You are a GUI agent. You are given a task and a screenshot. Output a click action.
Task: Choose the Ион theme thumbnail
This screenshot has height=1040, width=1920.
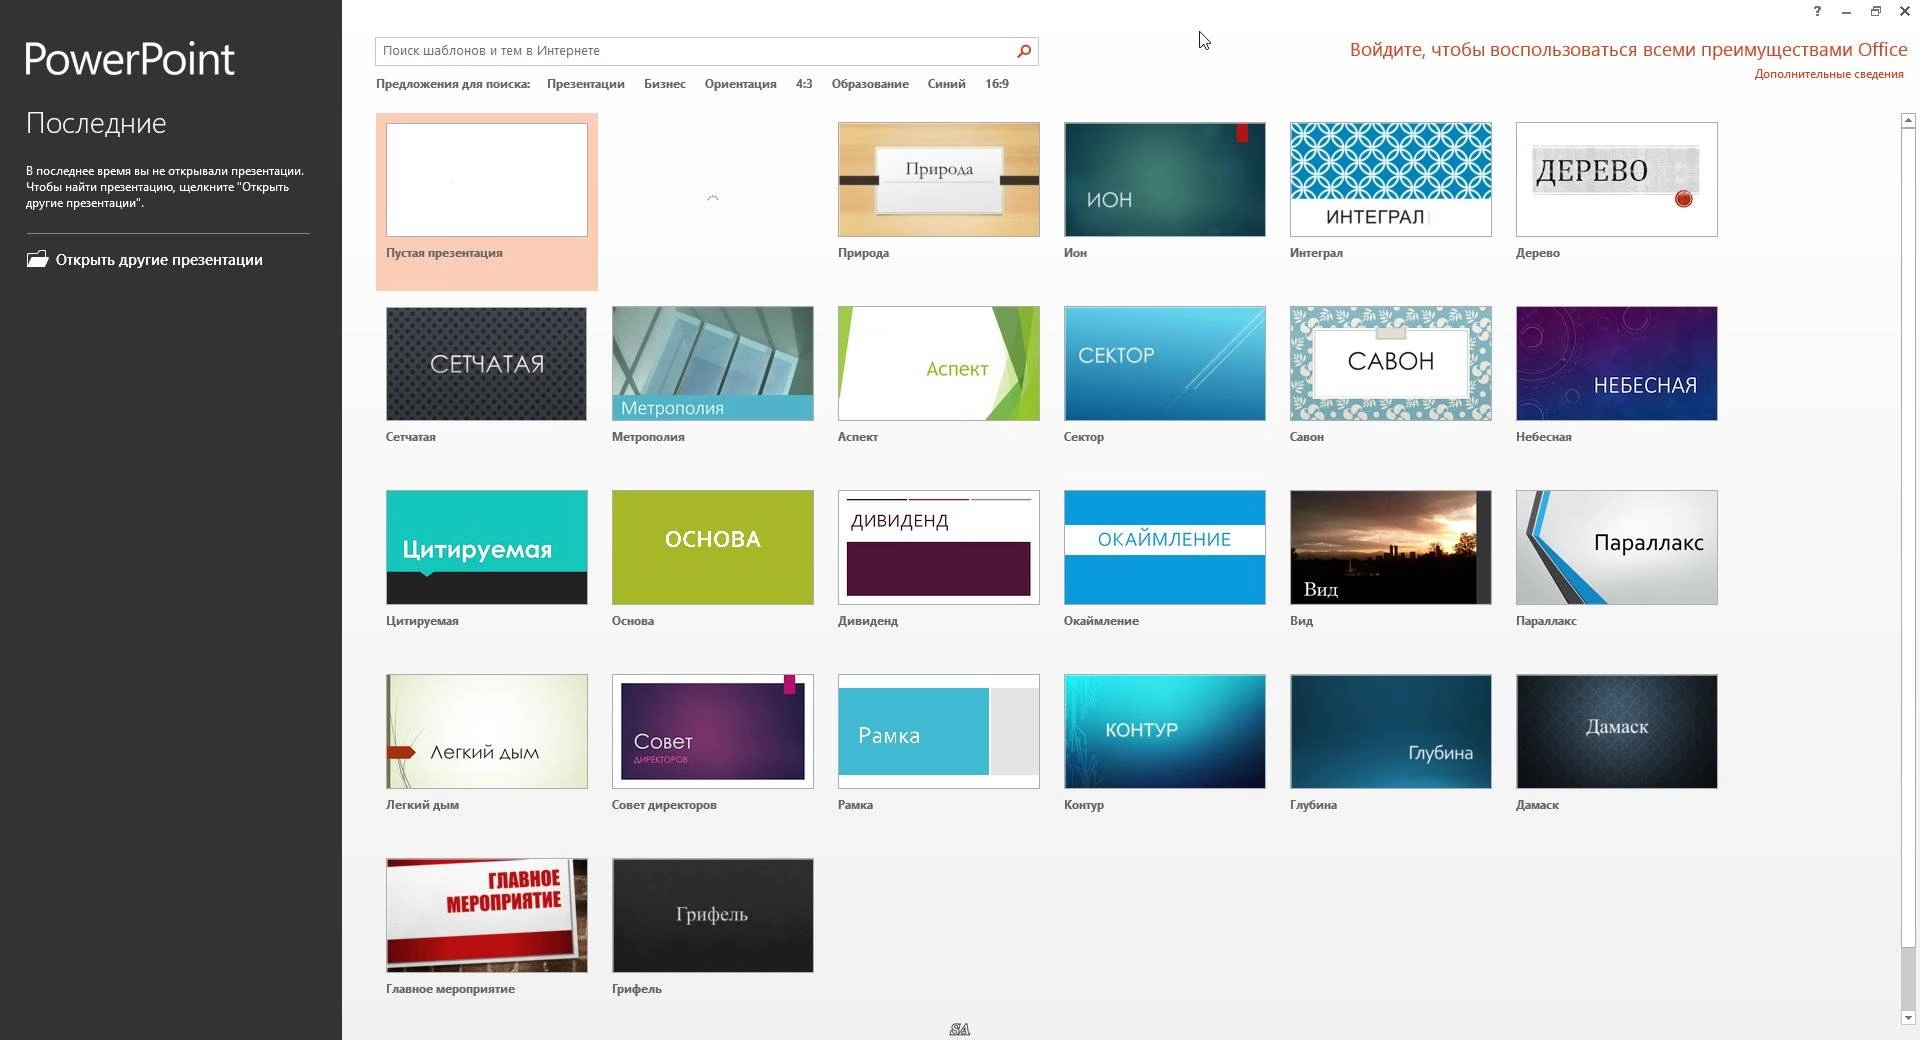[x=1165, y=180]
